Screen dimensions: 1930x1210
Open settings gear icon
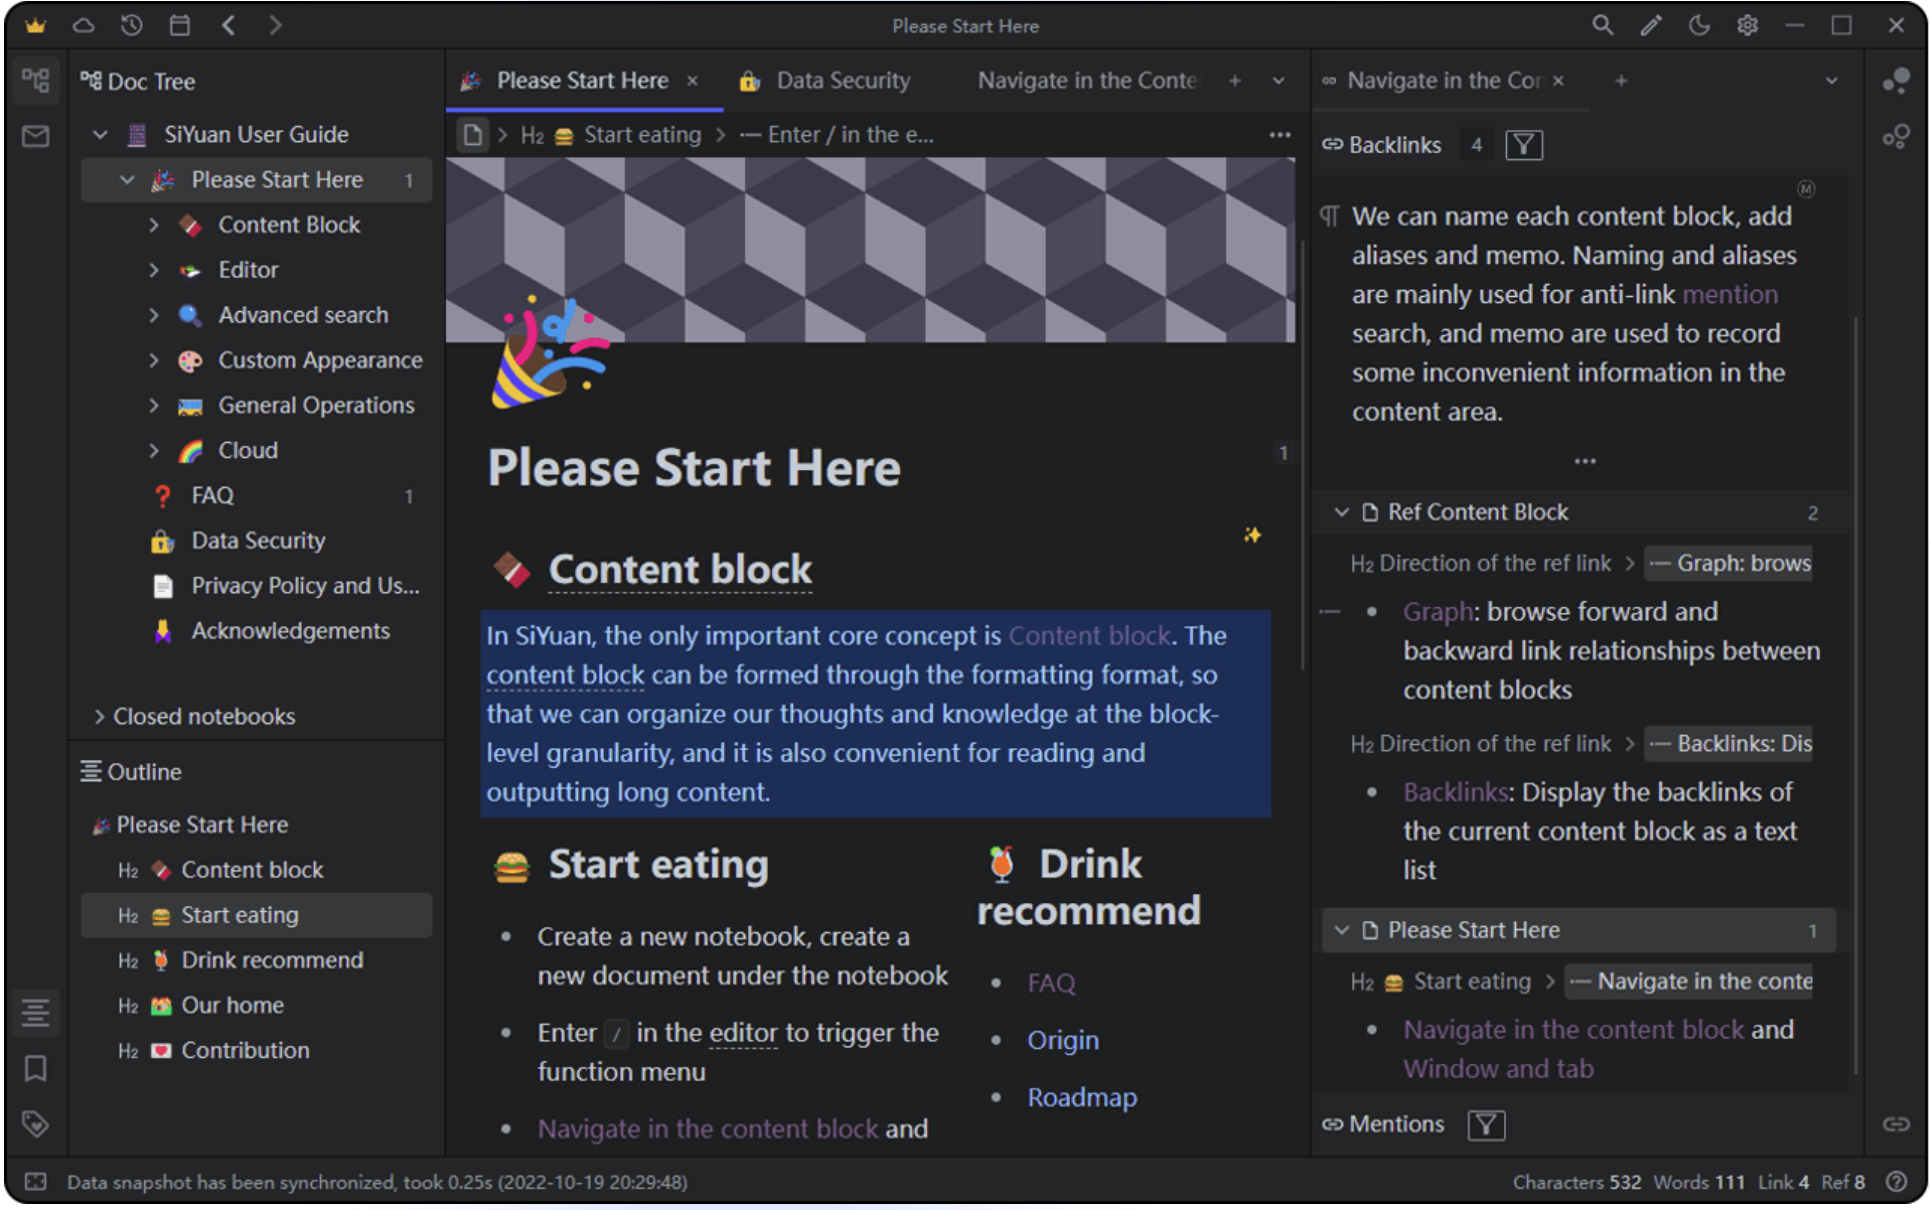pos(1747,25)
